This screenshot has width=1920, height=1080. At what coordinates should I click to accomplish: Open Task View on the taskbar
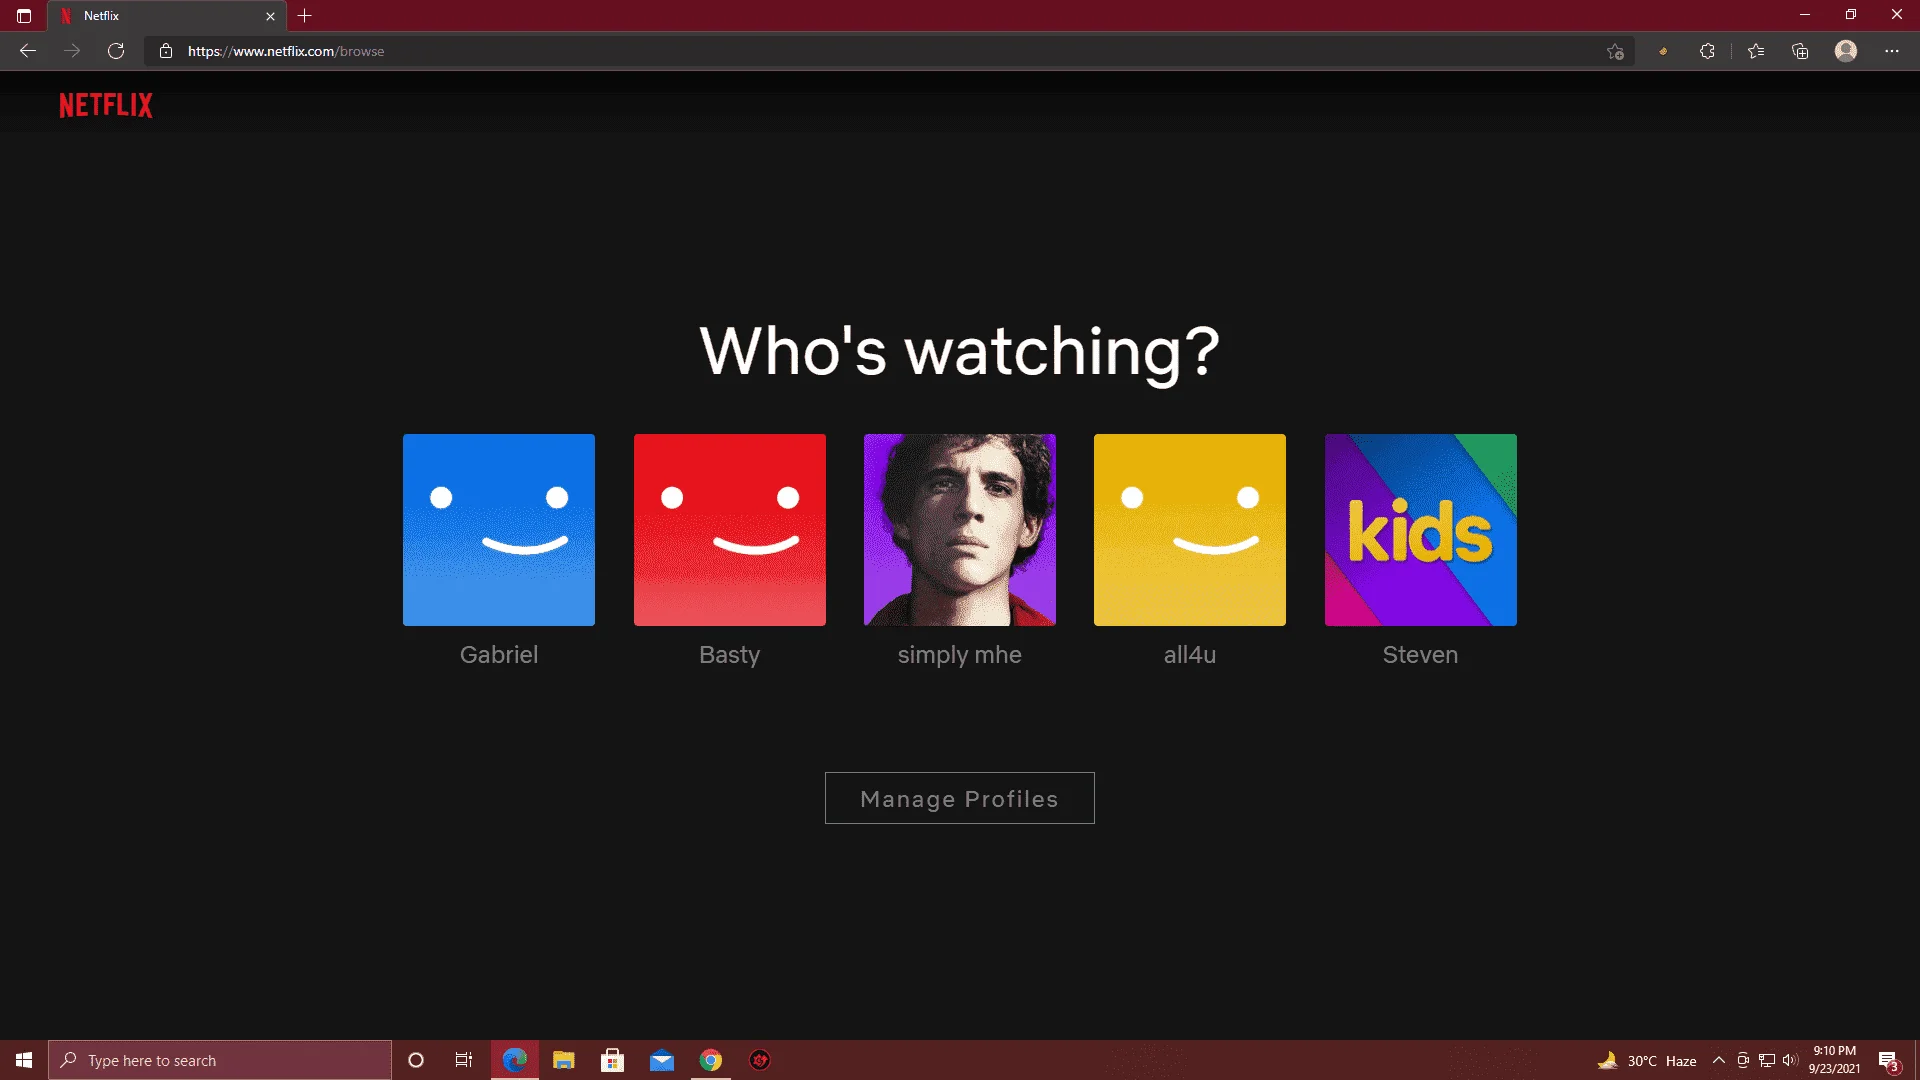tap(464, 1060)
